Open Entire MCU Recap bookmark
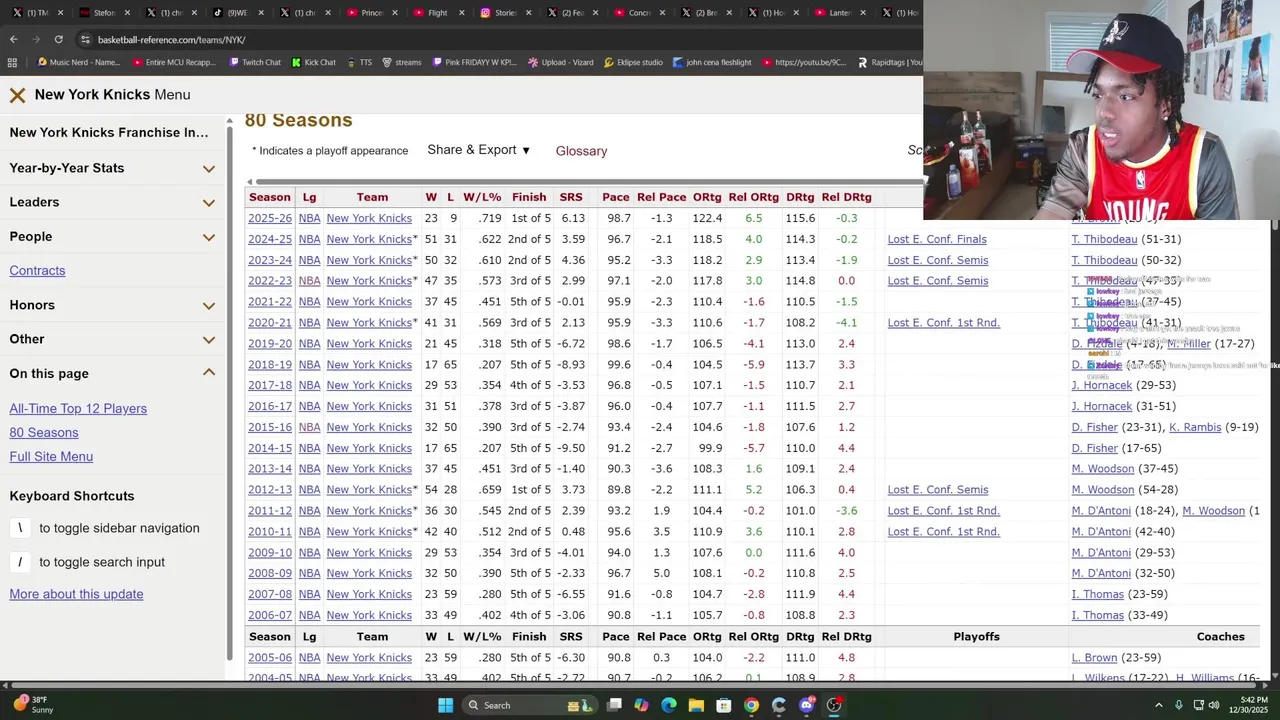Image resolution: width=1280 pixels, height=720 pixels. coord(173,62)
